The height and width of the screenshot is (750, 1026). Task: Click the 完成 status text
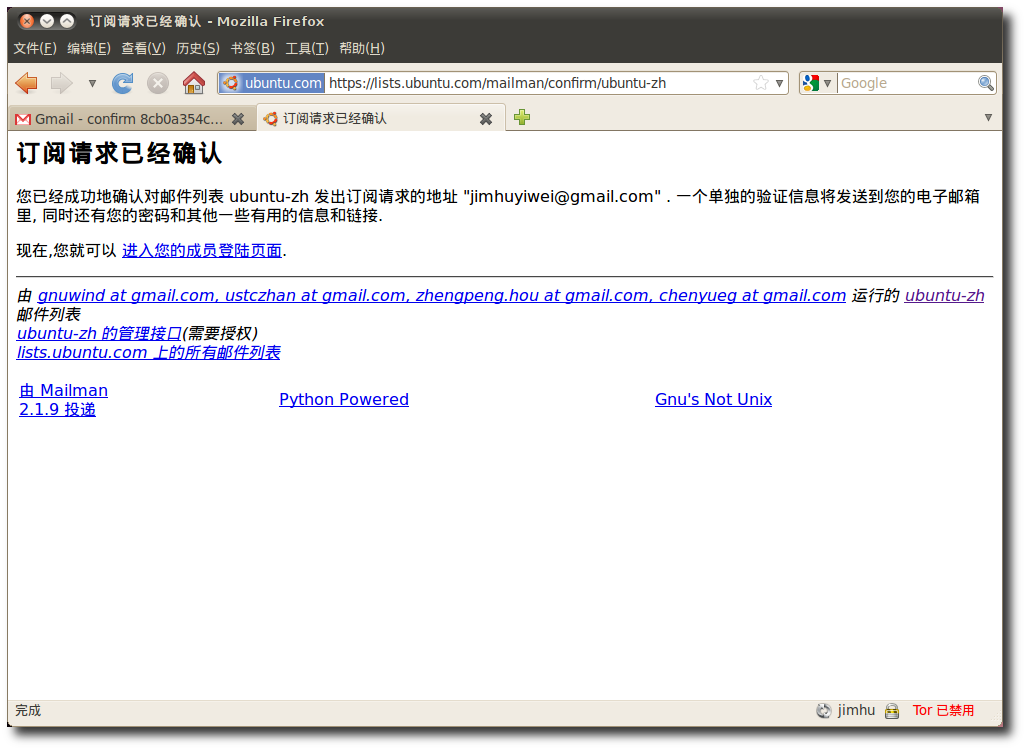pyautogui.click(x=28, y=711)
